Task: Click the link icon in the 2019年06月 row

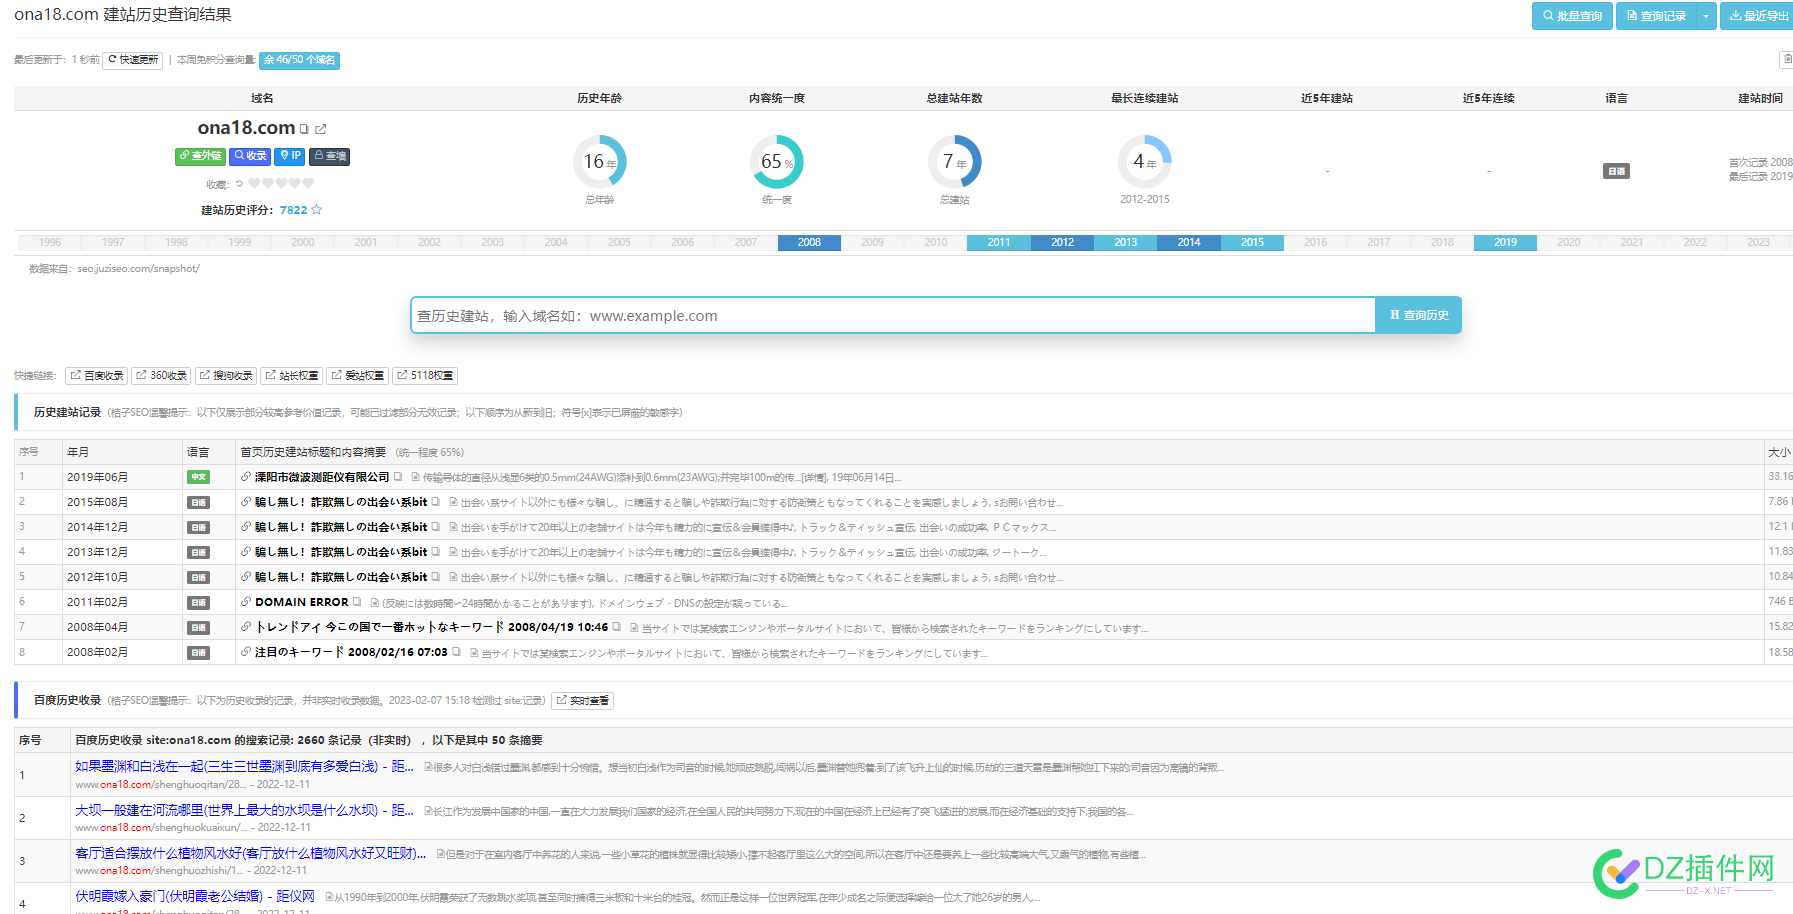Action: tap(246, 477)
